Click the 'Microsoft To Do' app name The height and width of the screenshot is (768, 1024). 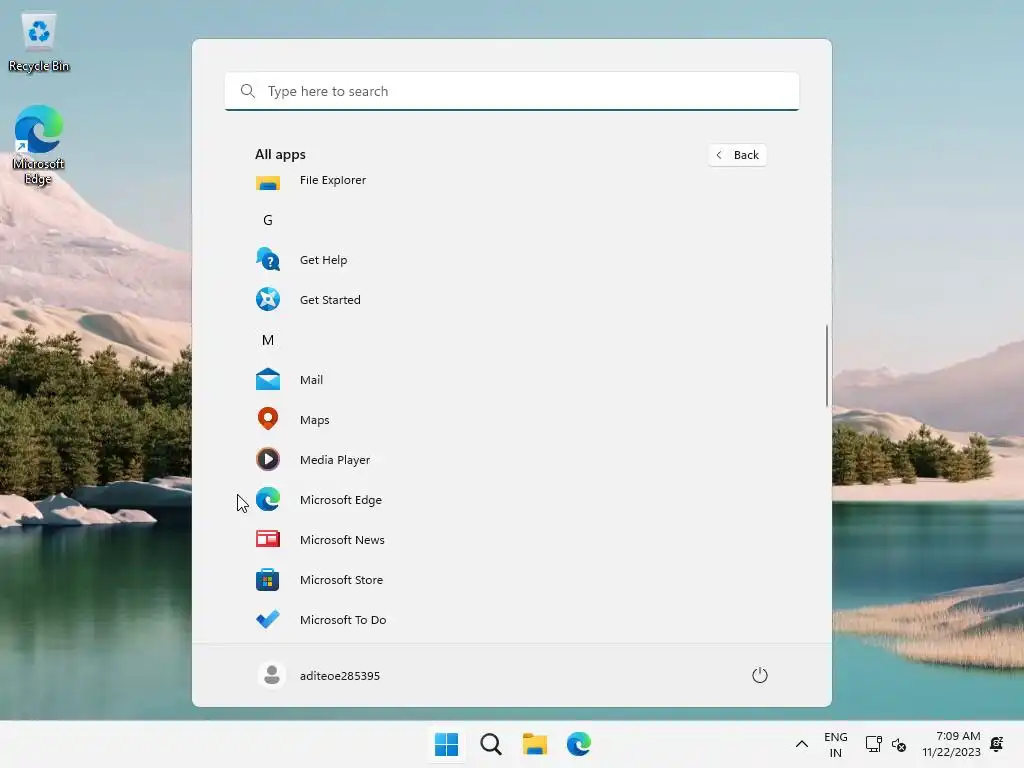[343, 620]
